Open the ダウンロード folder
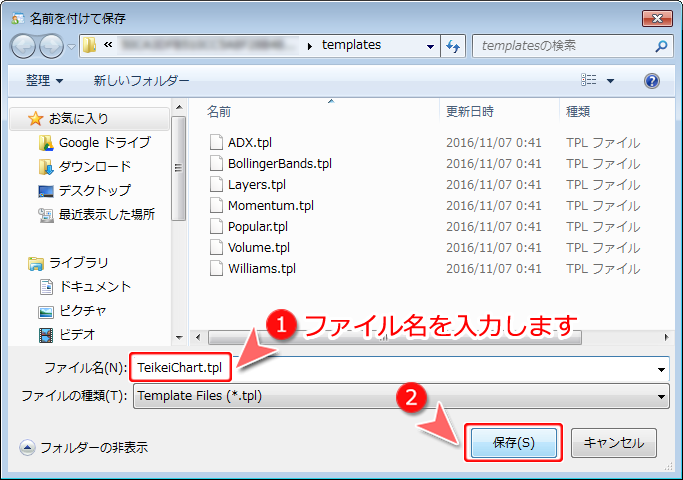 coord(95,166)
